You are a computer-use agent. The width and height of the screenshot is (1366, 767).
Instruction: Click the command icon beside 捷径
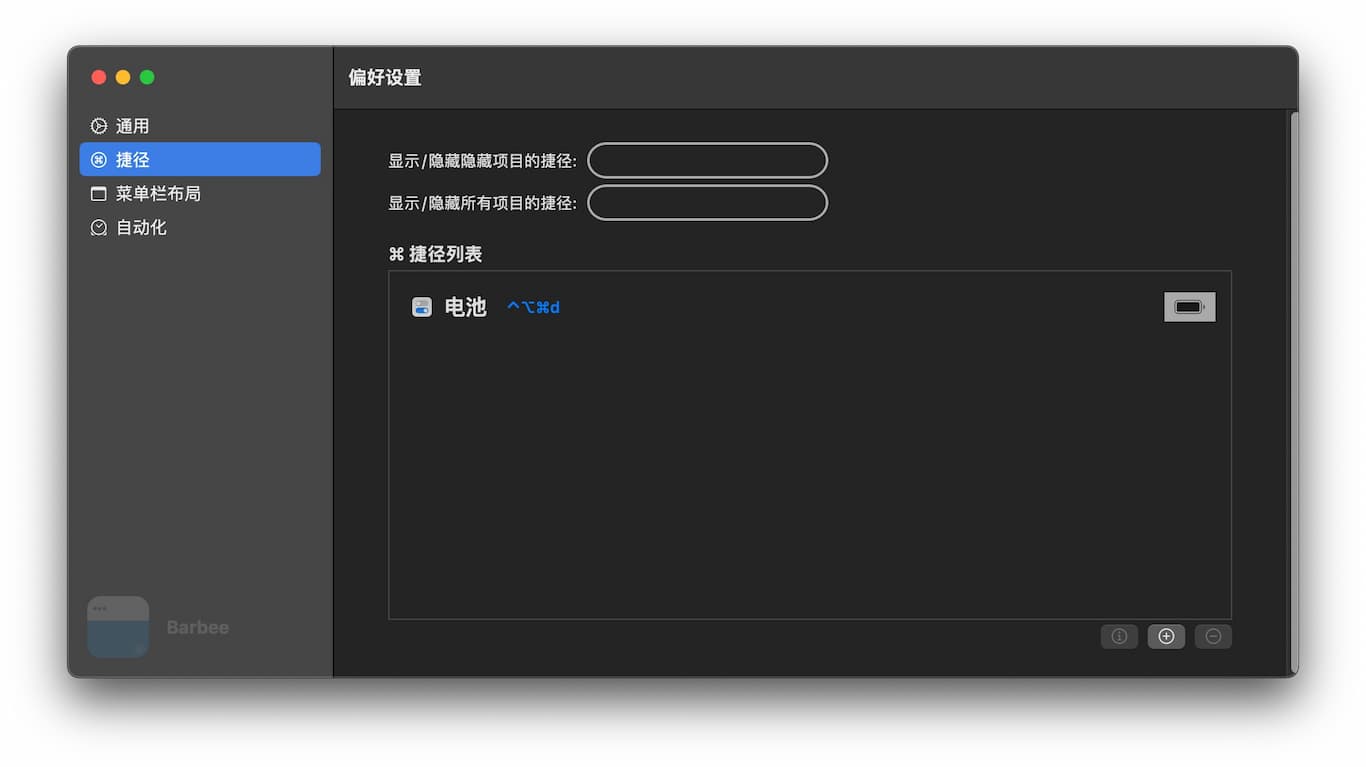coord(98,160)
